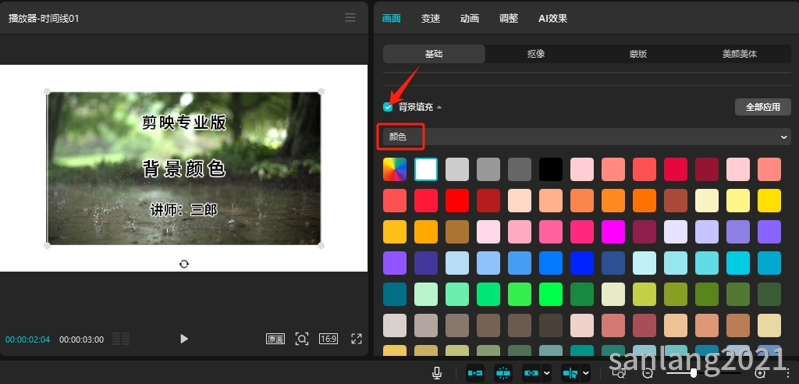Select the white background color swatch
Image resolution: width=799 pixels, height=384 pixels.
click(x=426, y=169)
